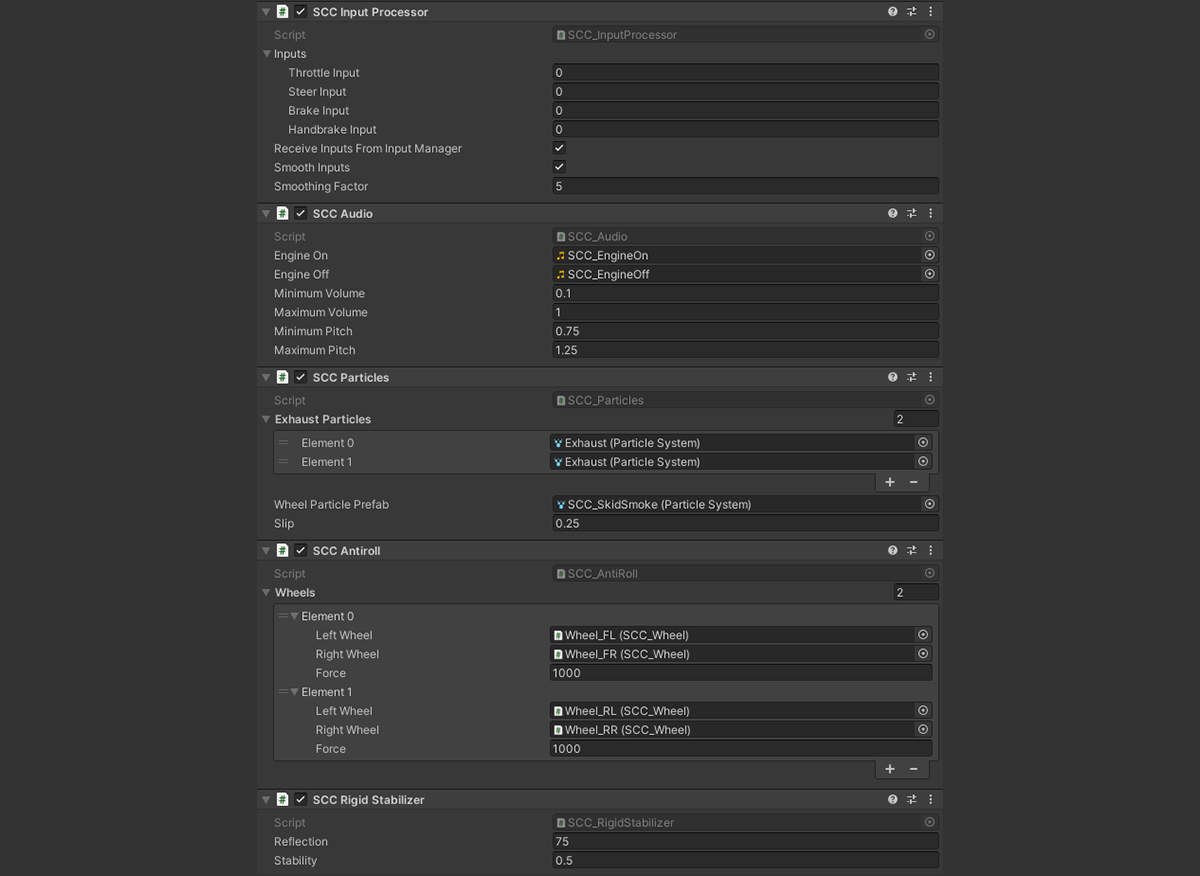Open presets for SCC Audio component
This screenshot has height=876, width=1200.
911,213
